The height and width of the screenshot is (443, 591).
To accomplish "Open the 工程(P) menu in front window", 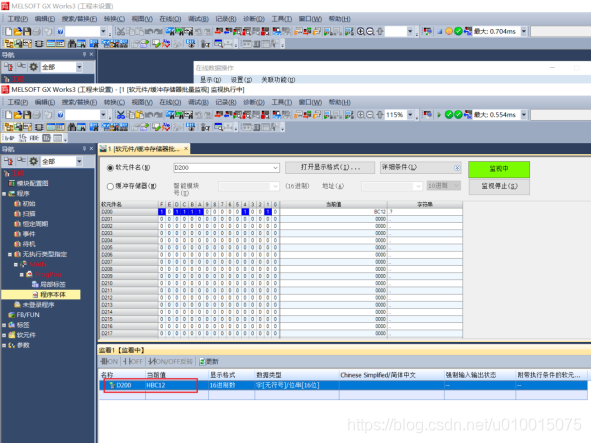I will [18, 102].
